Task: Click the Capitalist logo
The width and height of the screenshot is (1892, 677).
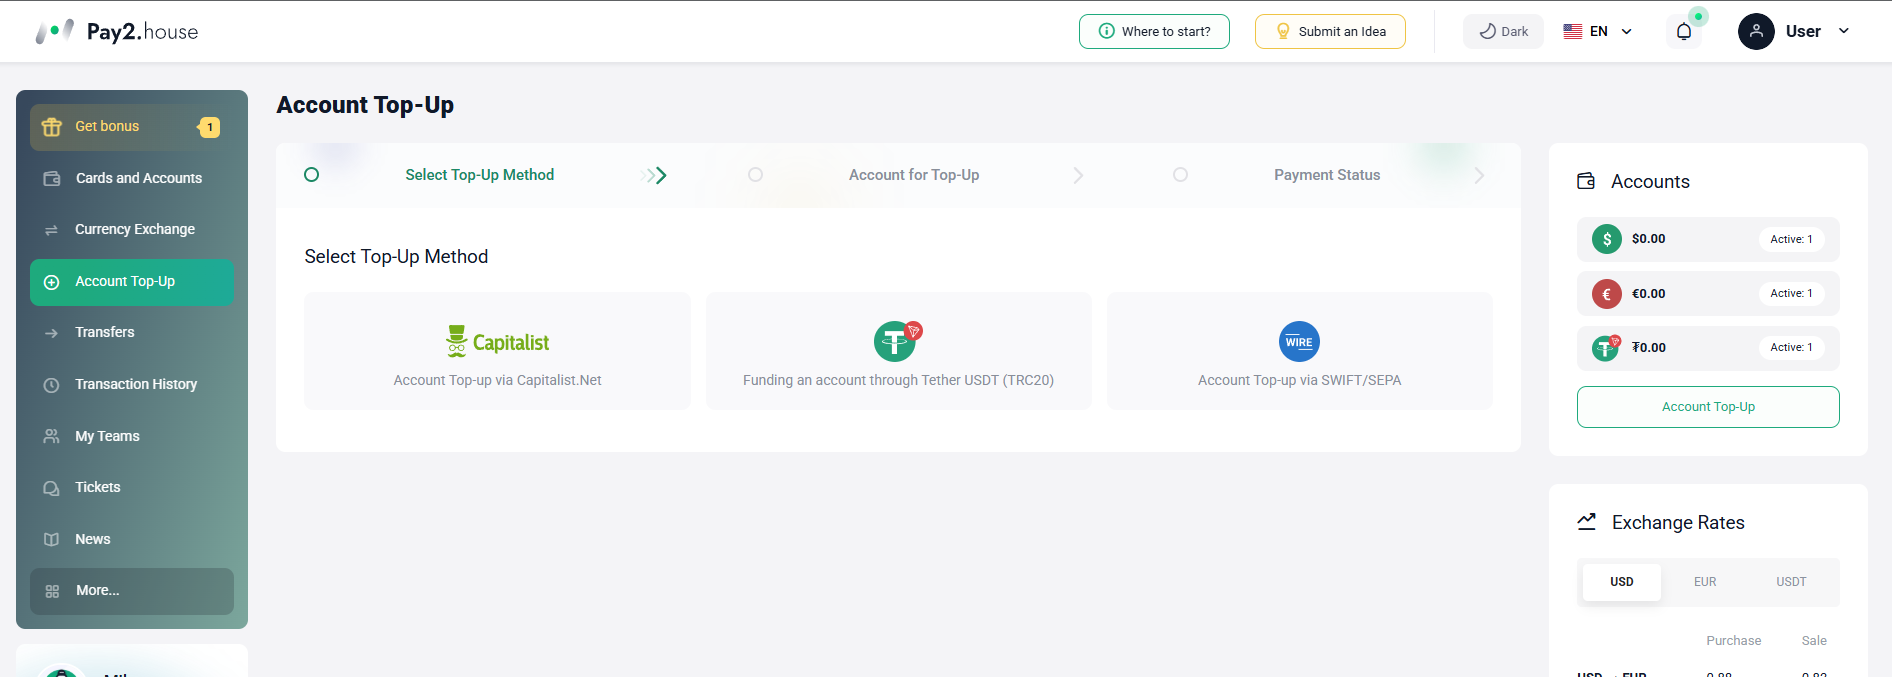Action: click(497, 342)
